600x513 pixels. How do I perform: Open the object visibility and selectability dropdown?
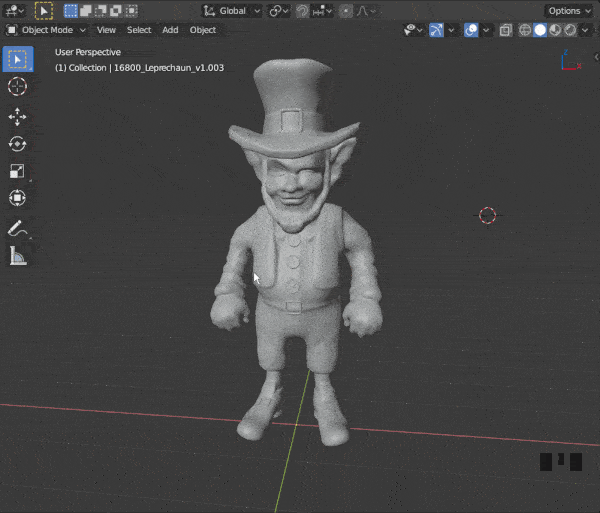[413, 30]
